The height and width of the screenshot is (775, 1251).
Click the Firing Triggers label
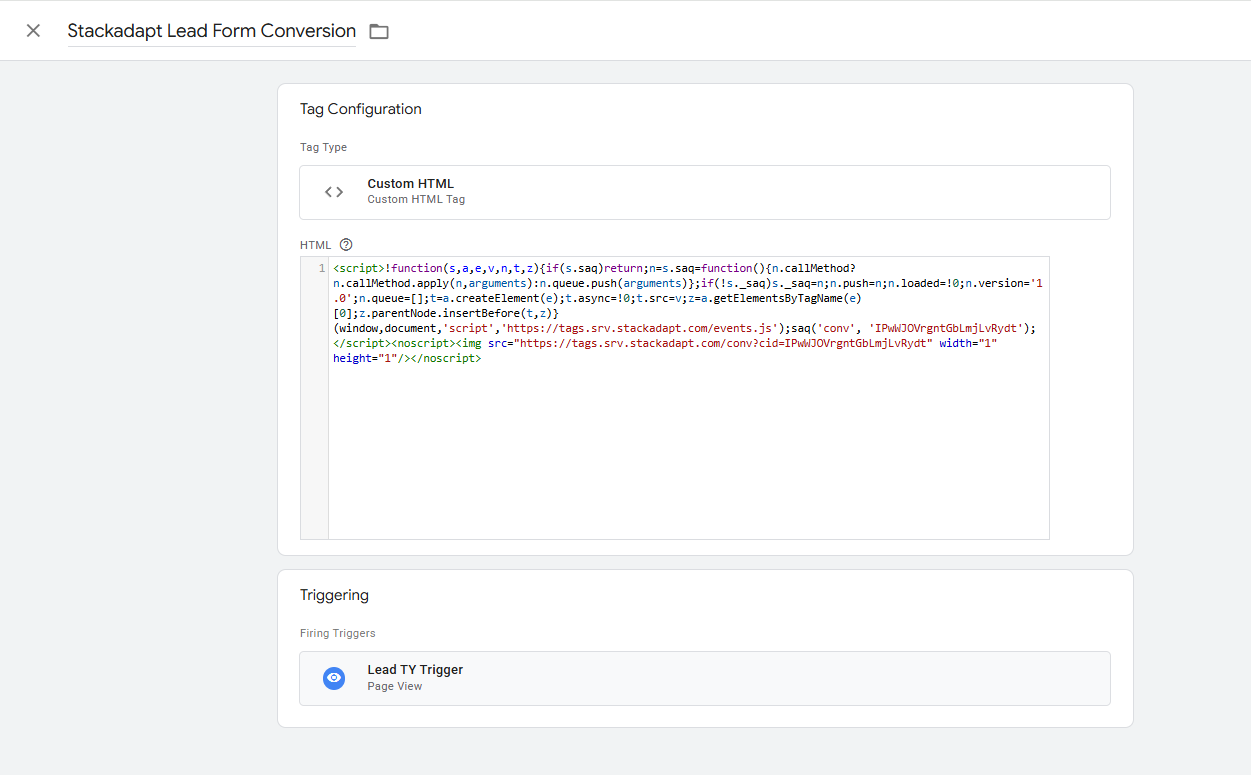tap(338, 633)
